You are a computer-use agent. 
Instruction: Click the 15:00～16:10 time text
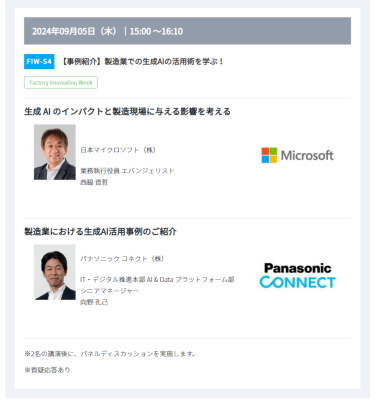156,31
